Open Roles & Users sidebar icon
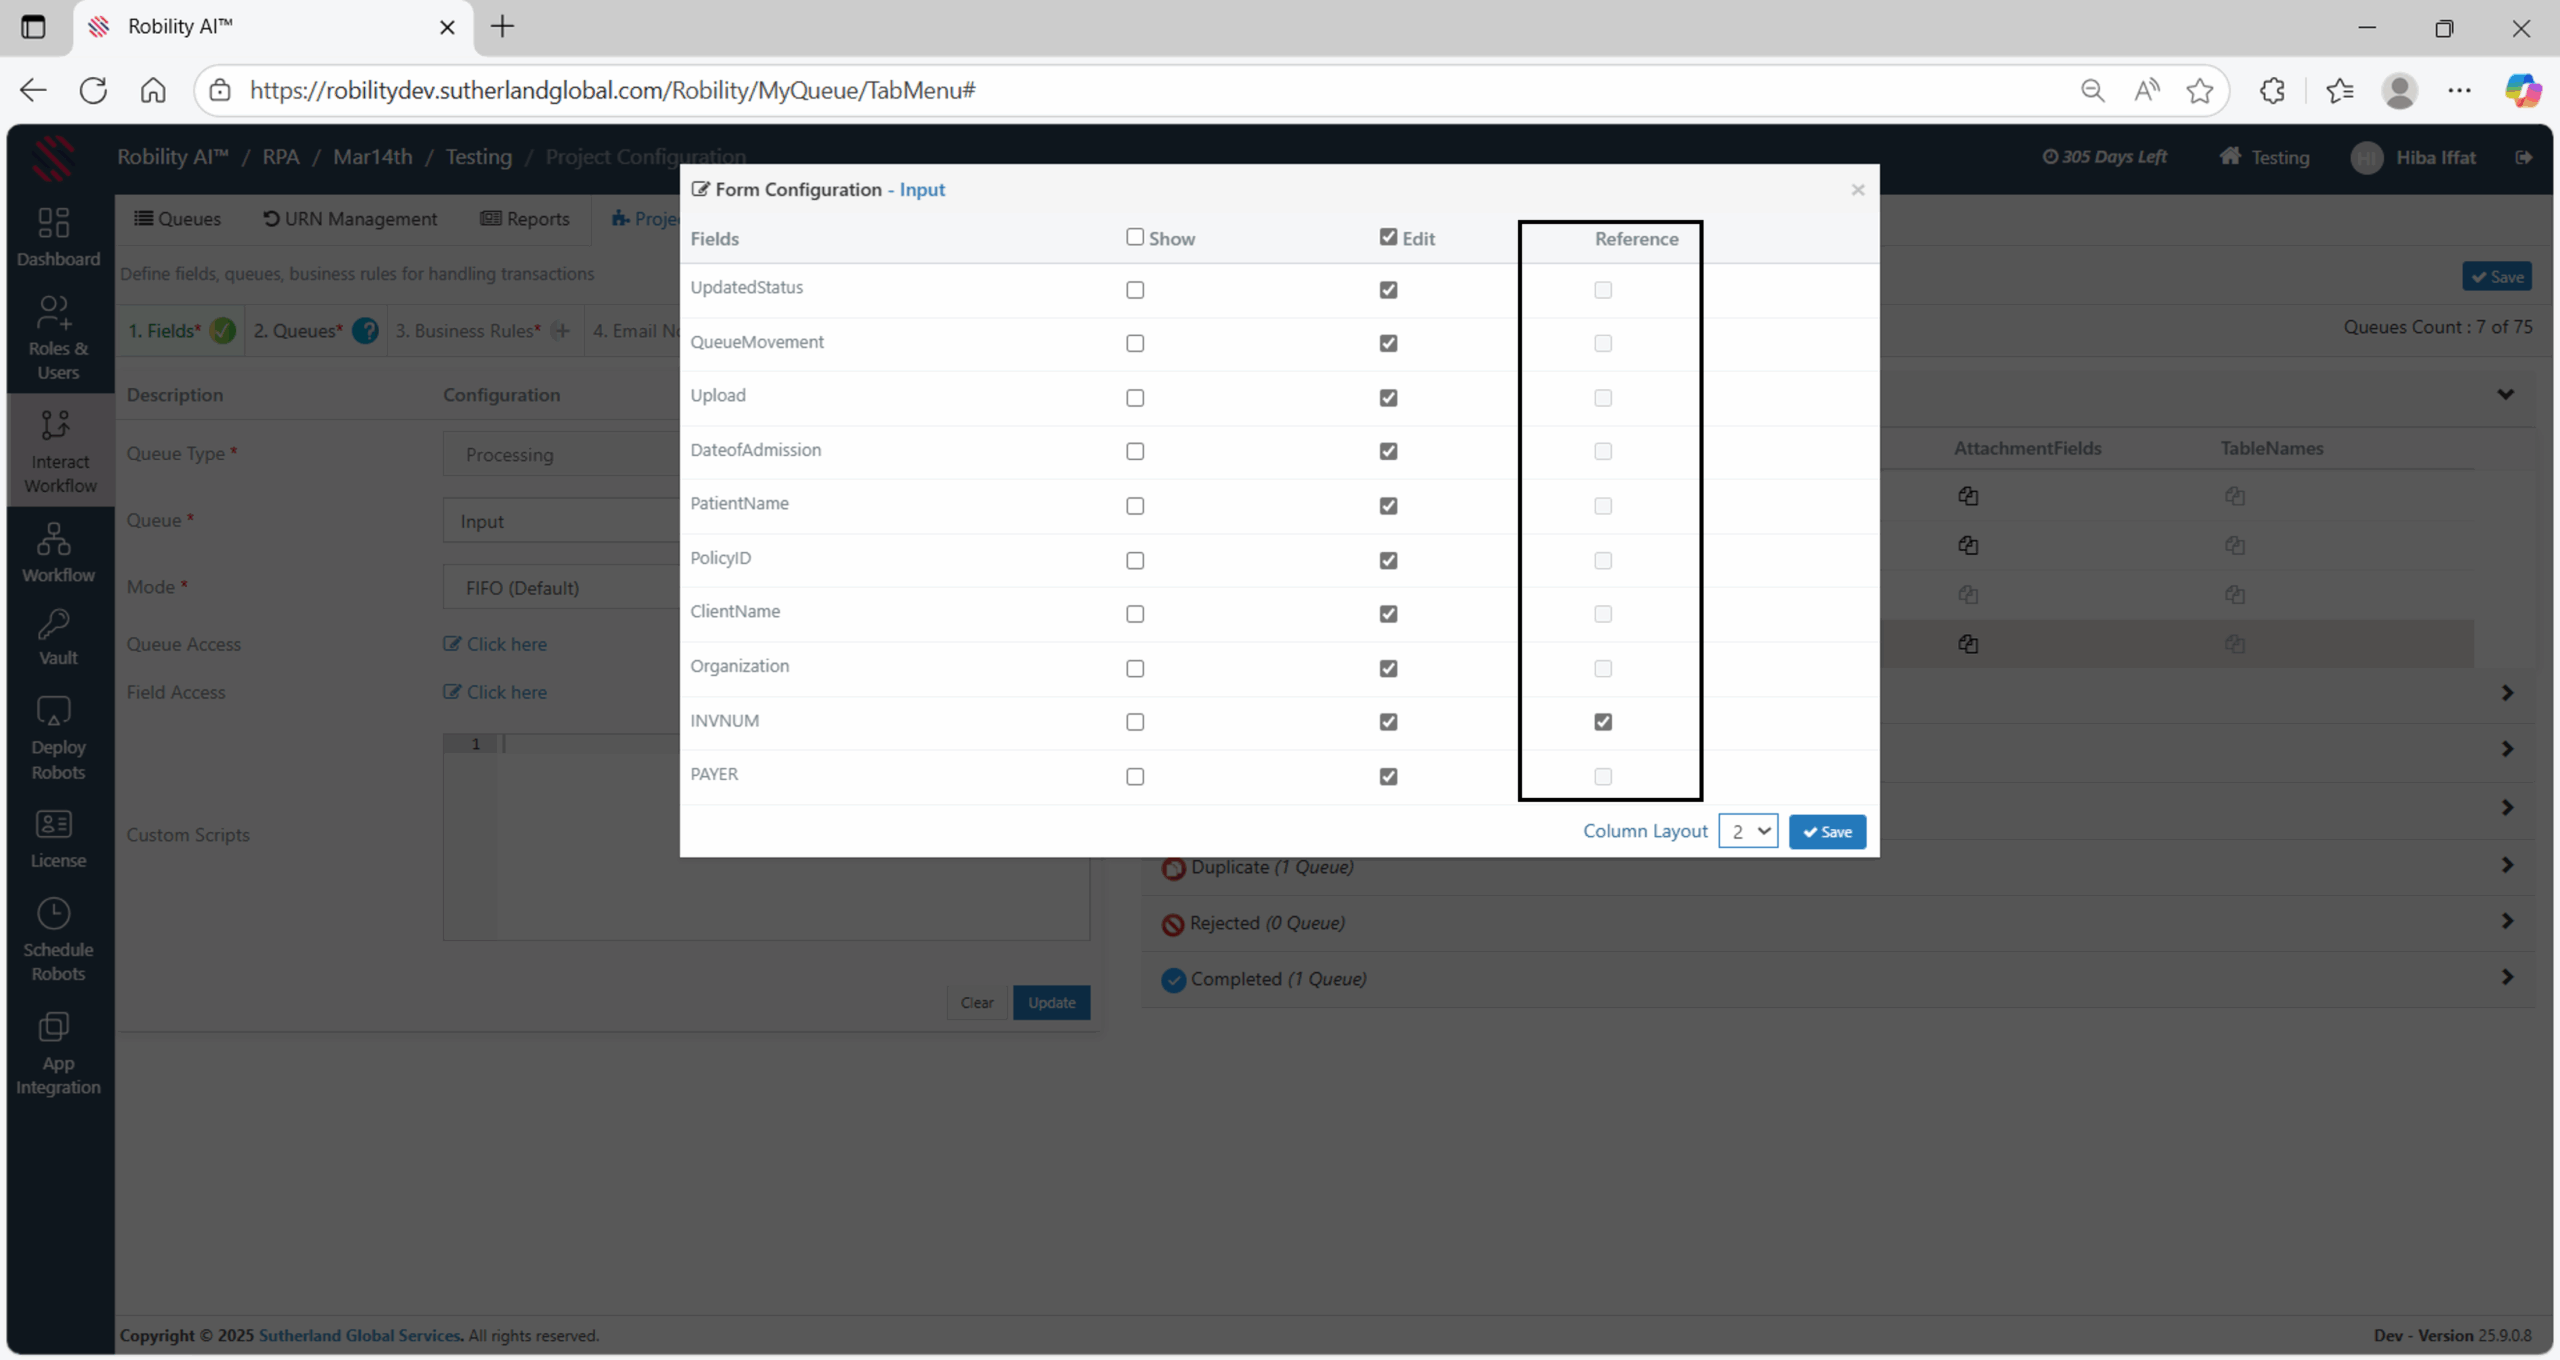The width and height of the screenshot is (2560, 1360). [x=54, y=313]
